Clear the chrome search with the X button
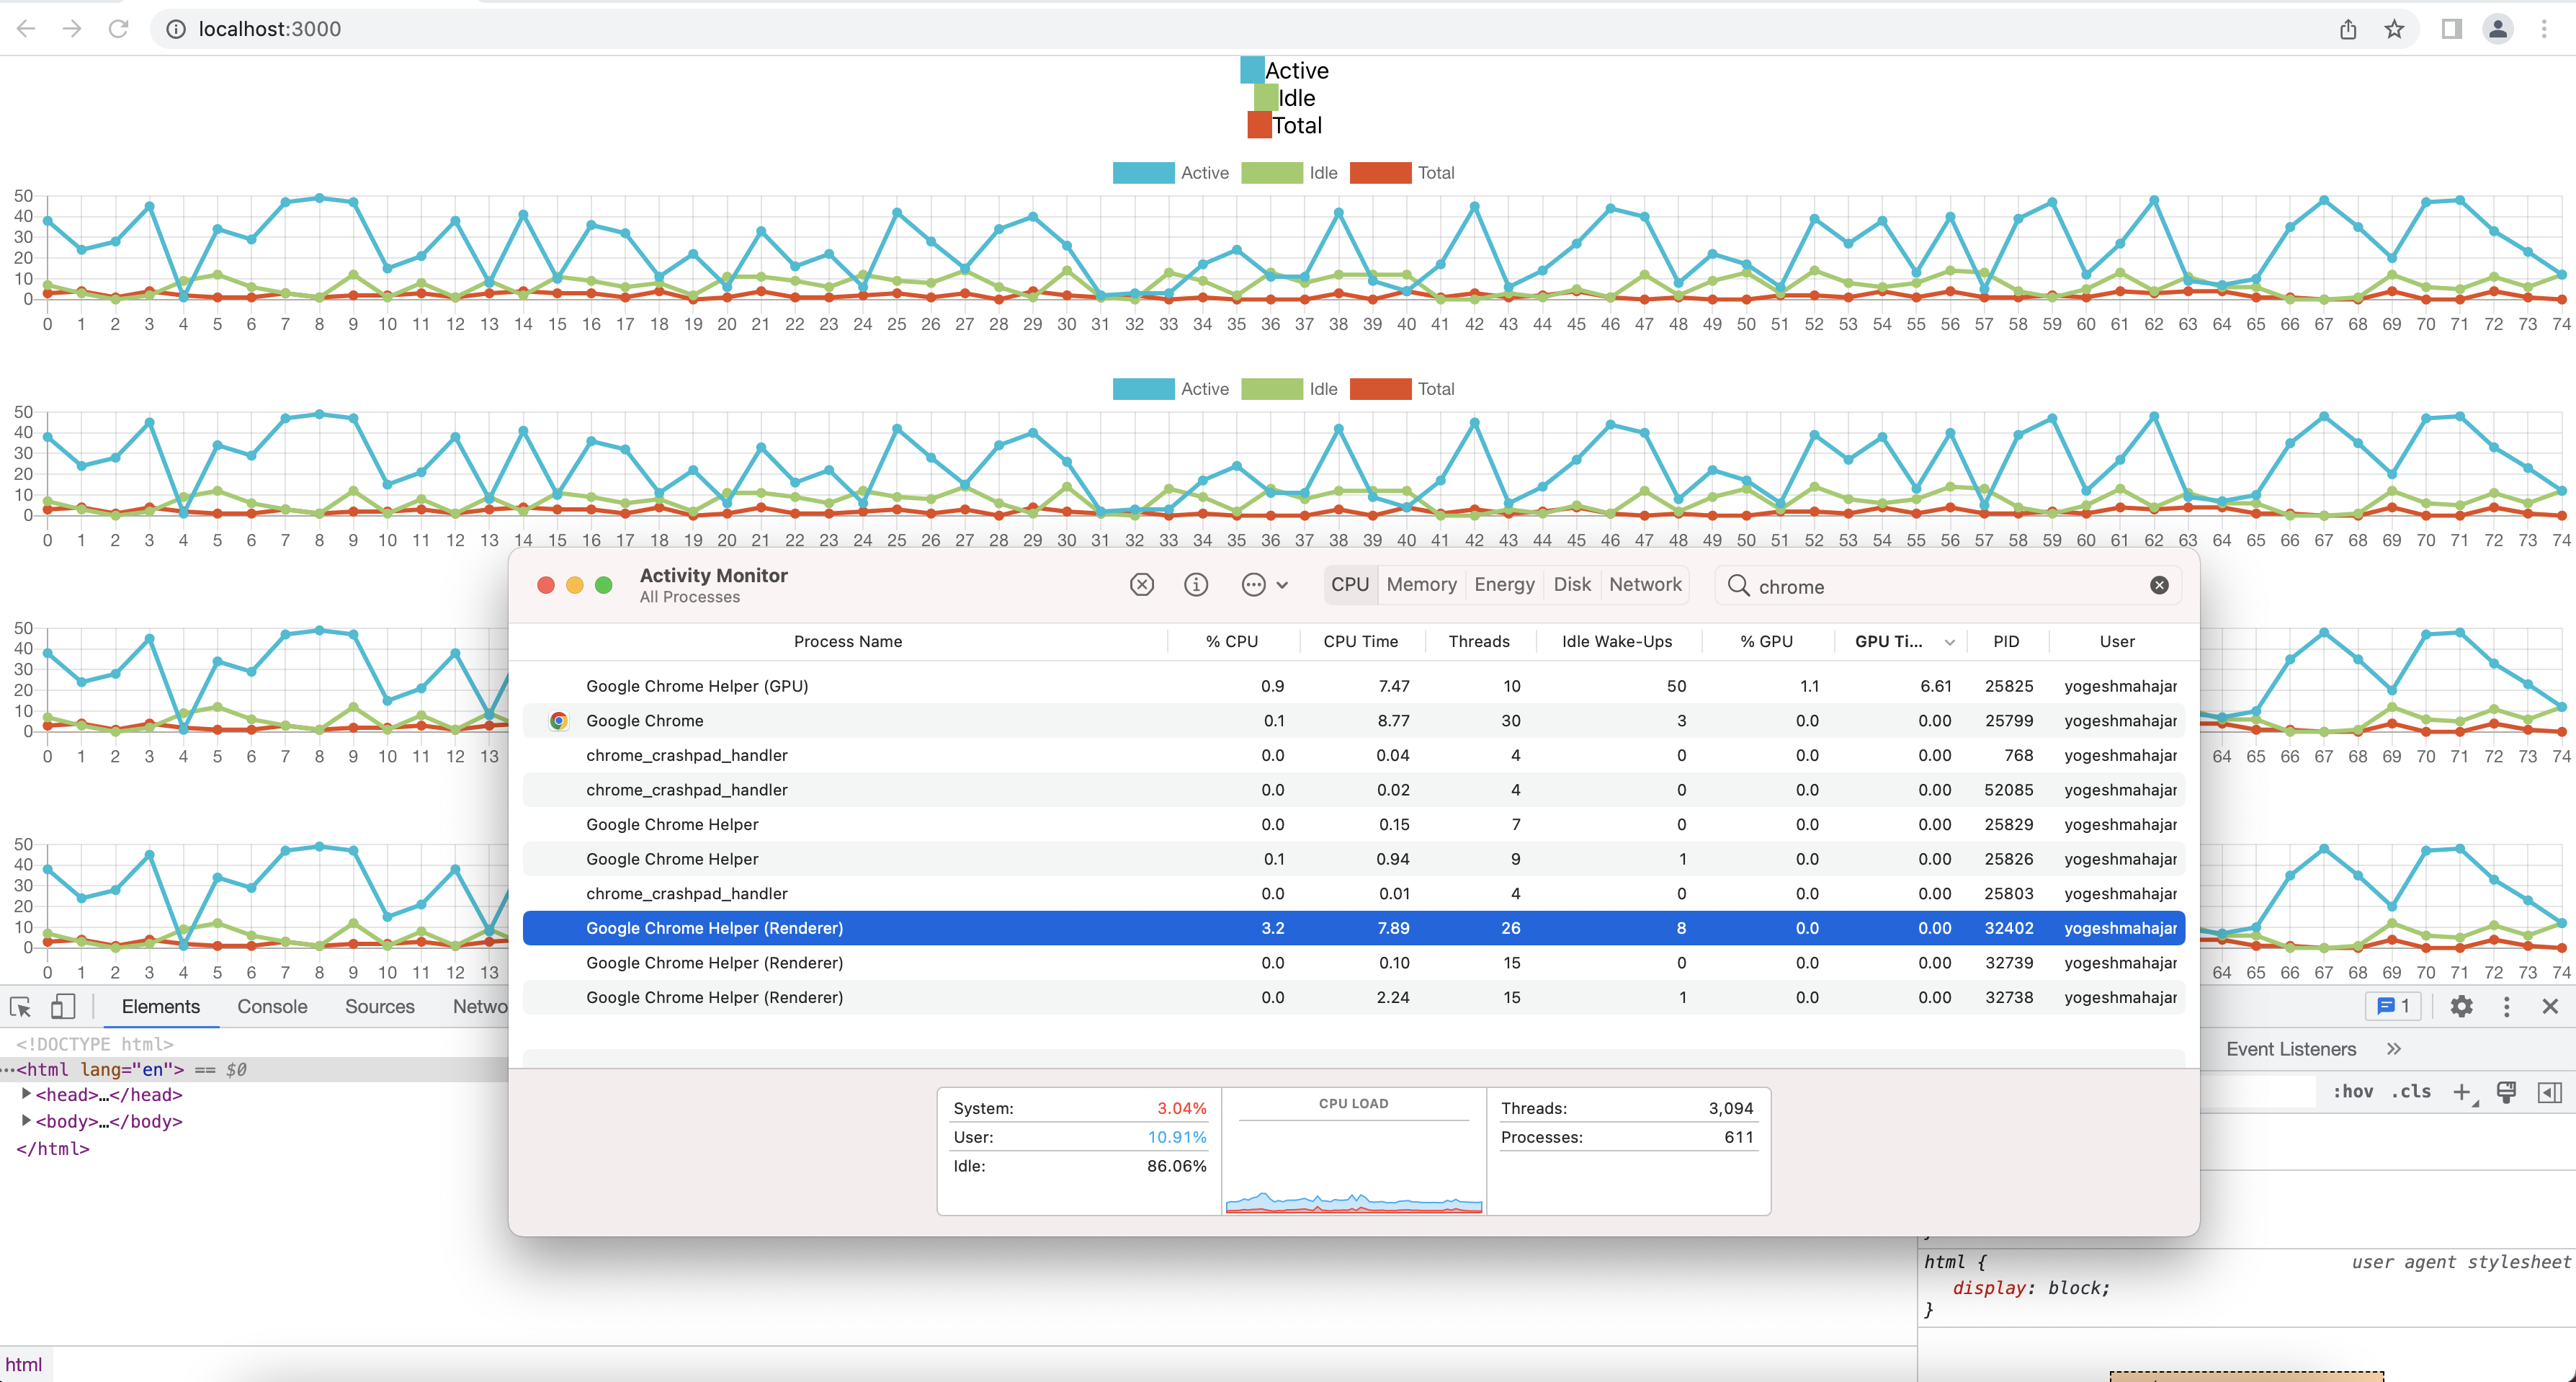This screenshot has height=1382, width=2576. coord(2159,585)
